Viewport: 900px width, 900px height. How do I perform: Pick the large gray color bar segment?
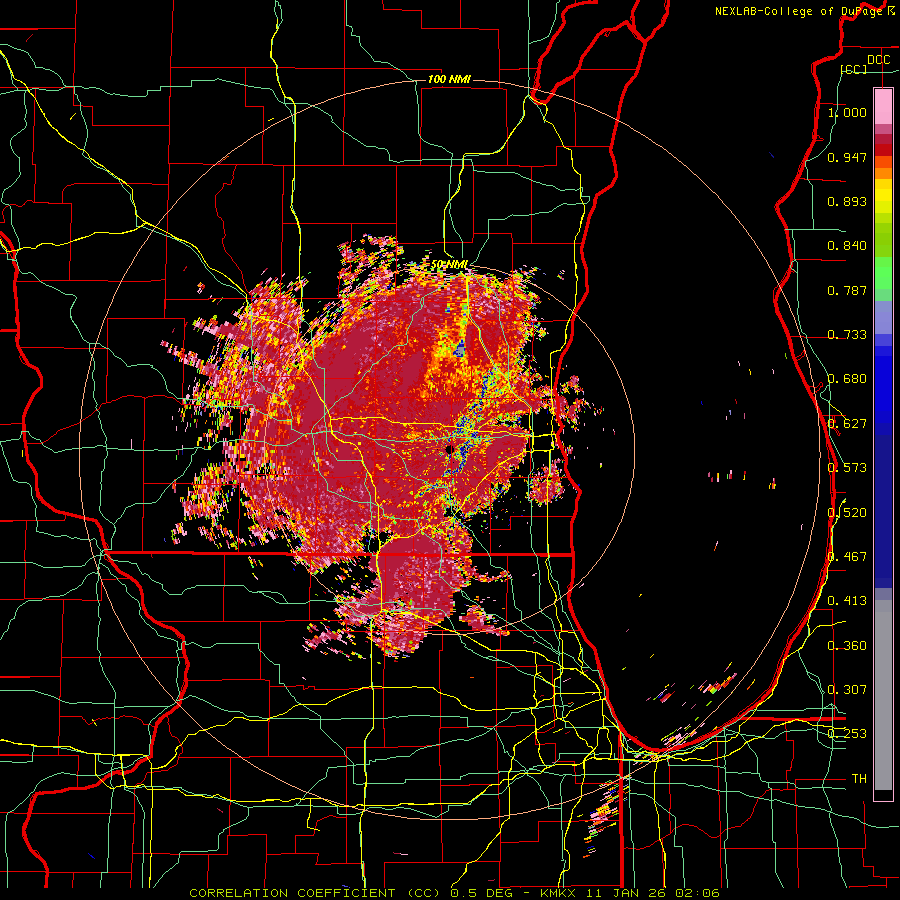883,695
